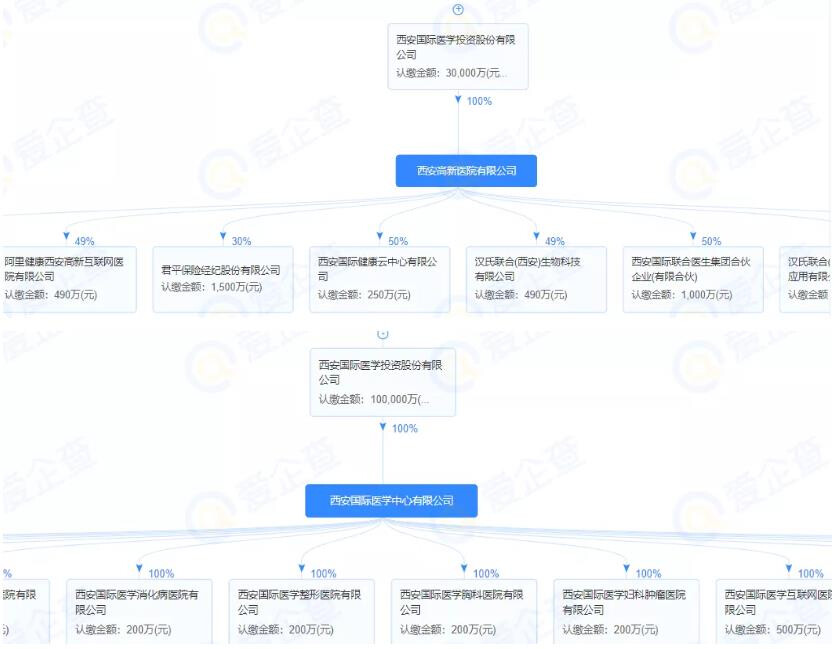The height and width of the screenshot is (649, 837).
Task: Click the text 认缴金额: 1,000万(元)
Action: pyautogui.click(x=682, y=295)
